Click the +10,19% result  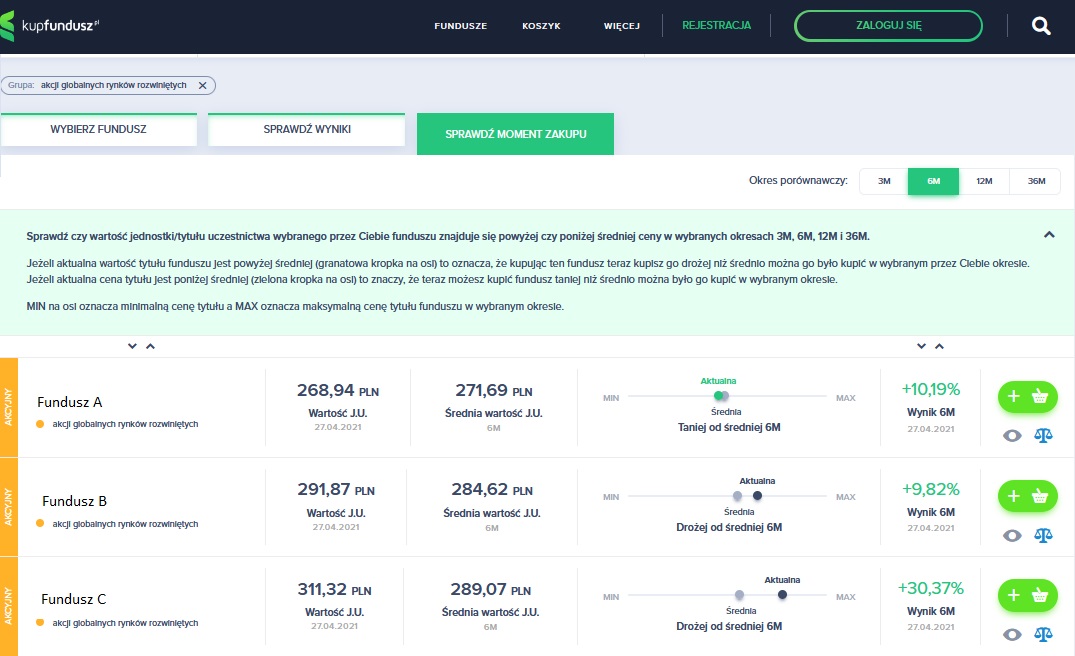930,389
